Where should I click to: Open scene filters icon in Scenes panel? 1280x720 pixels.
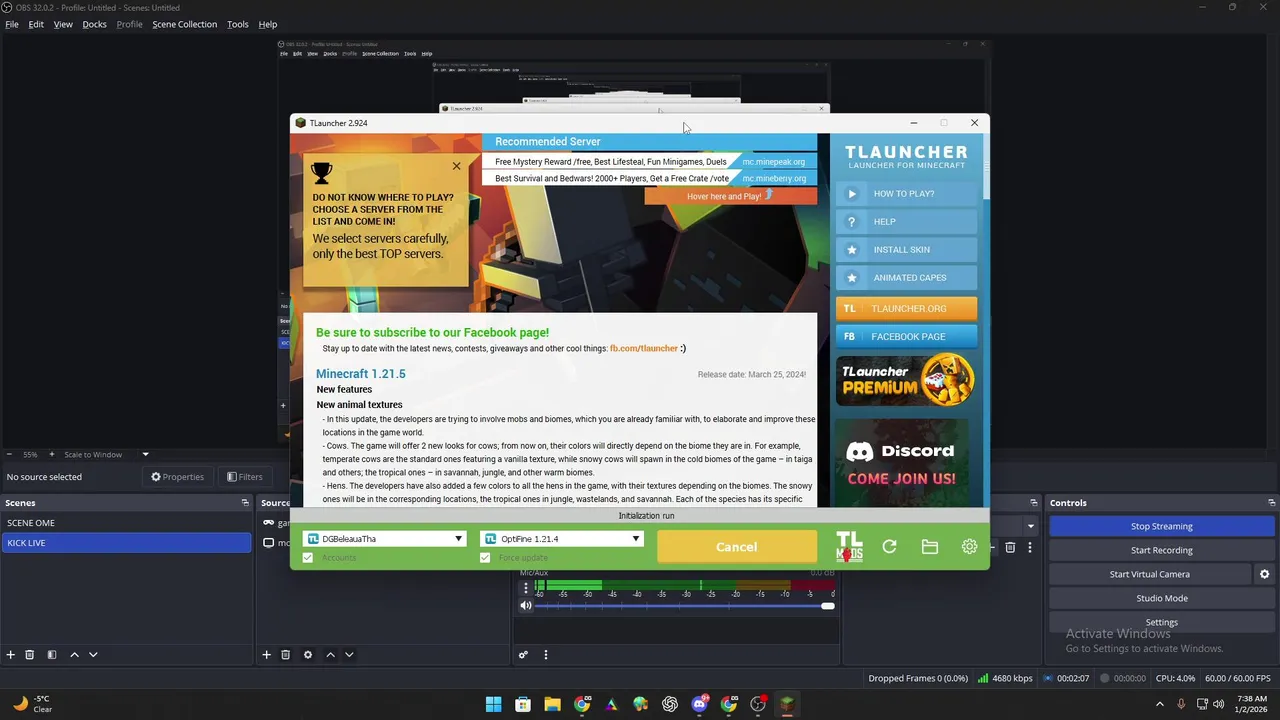pyautogui.click(x=51, y=655)
